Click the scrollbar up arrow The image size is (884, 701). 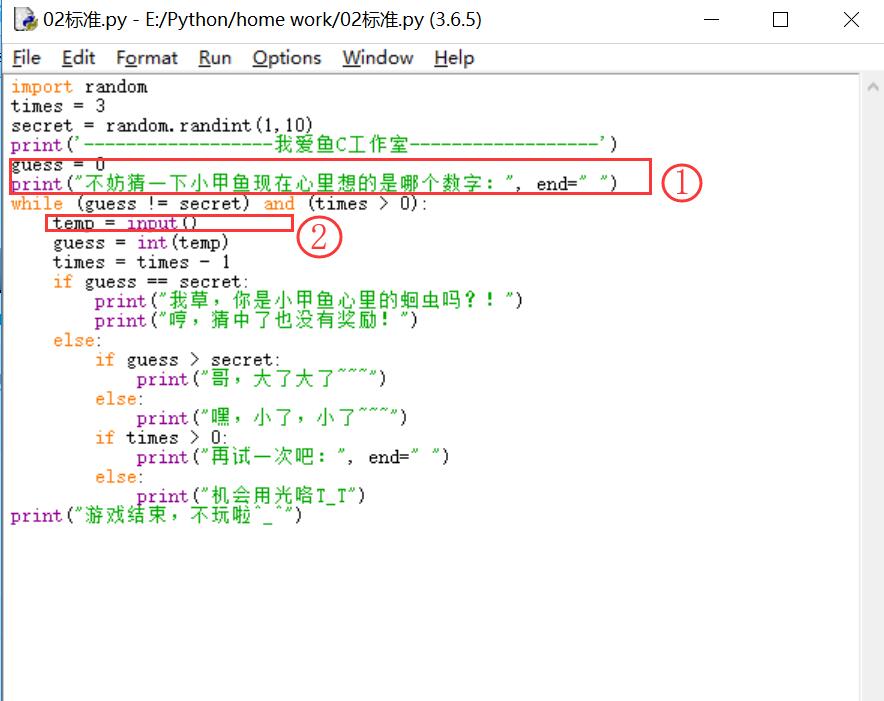point(872,86)
